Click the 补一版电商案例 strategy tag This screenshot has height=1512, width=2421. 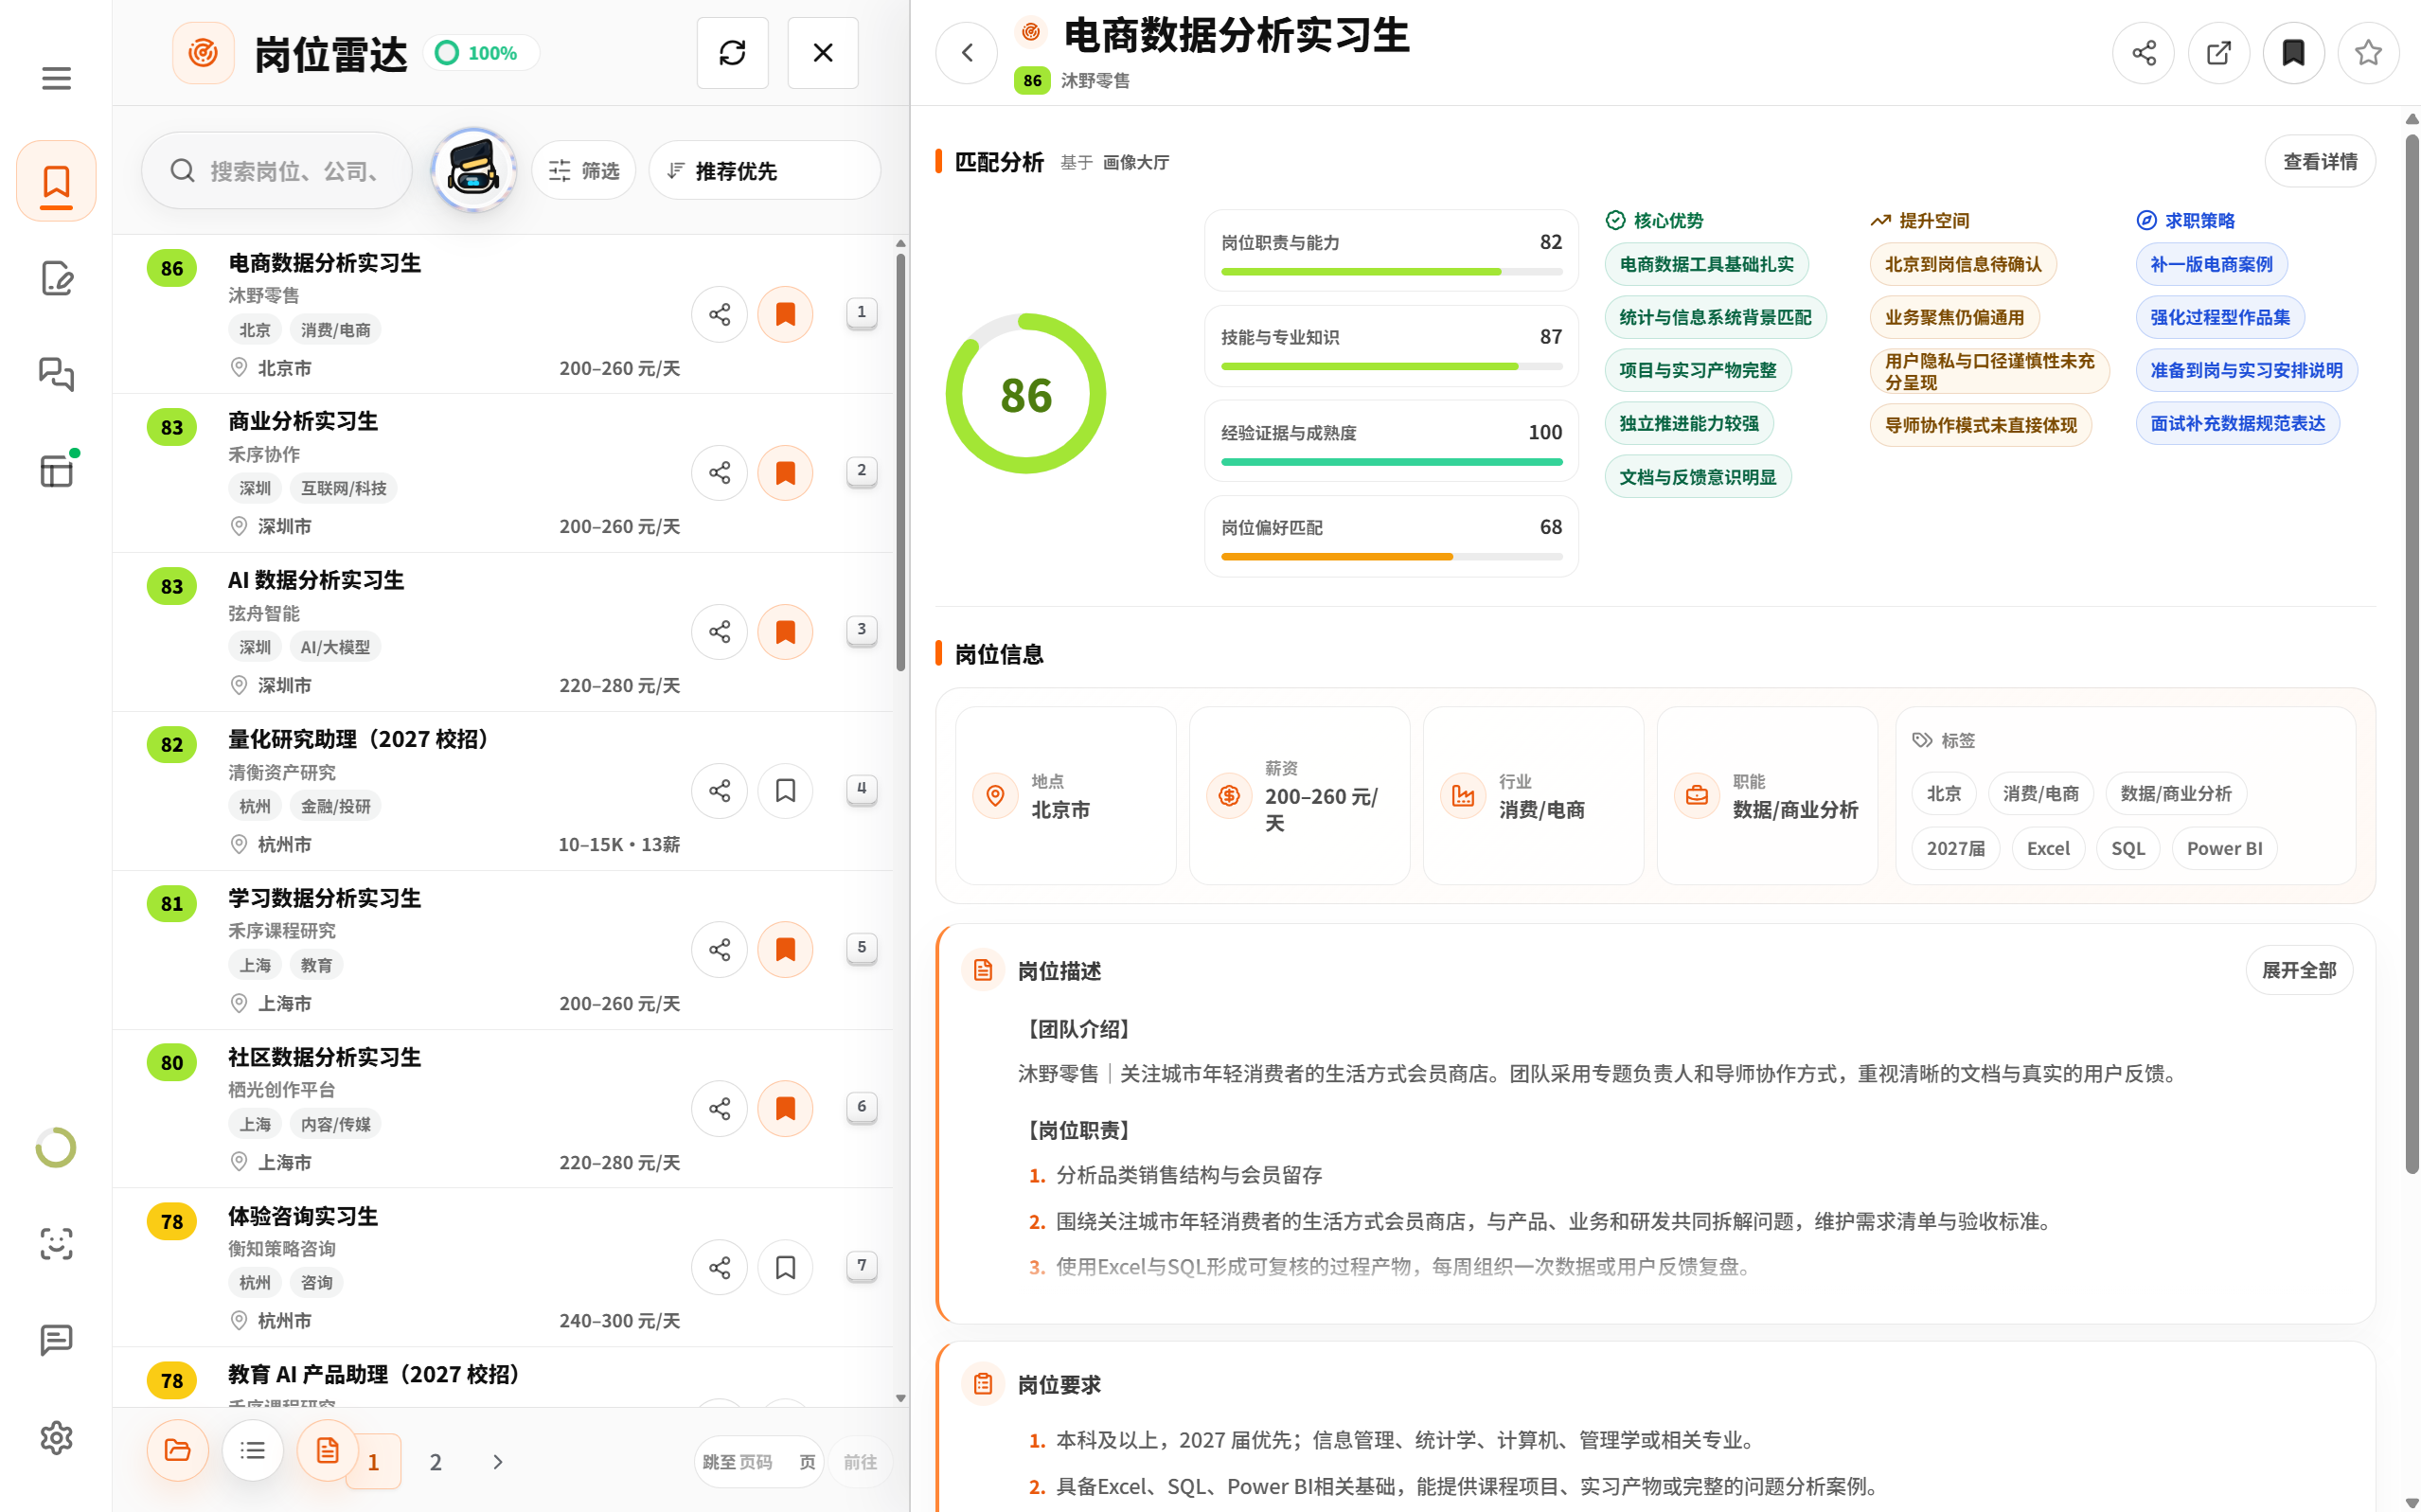click(x=2210, y=264)
